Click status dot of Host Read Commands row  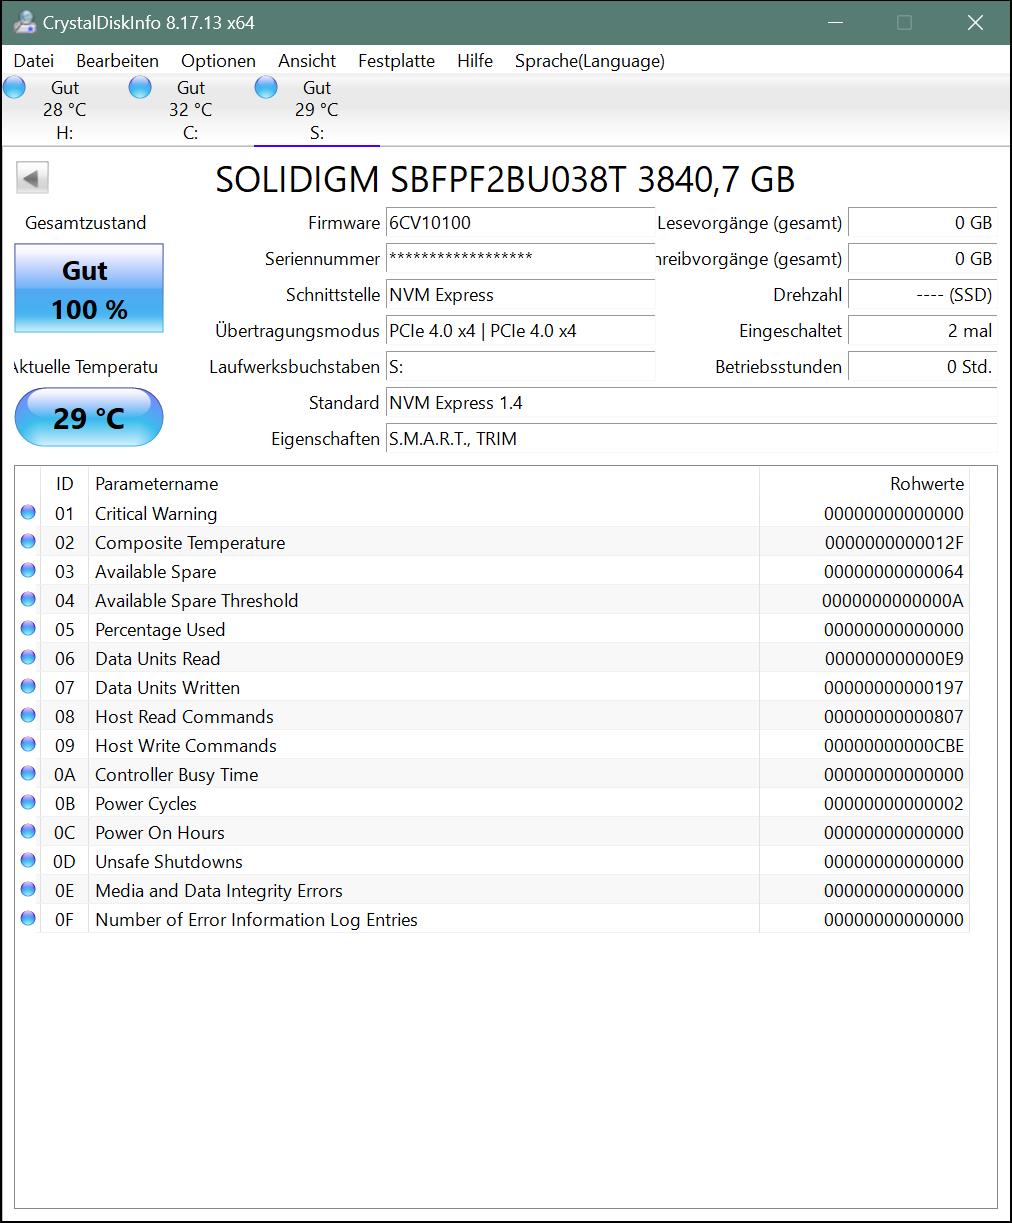pyautogui.click(x=28, y=716)
